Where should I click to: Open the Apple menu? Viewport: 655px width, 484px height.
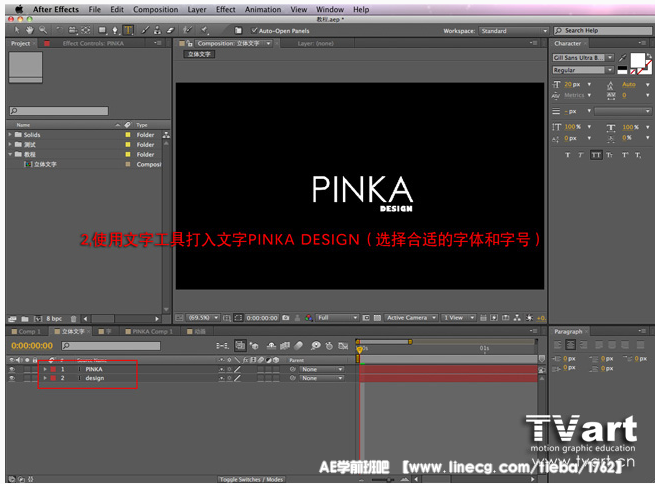pos(19,9)
